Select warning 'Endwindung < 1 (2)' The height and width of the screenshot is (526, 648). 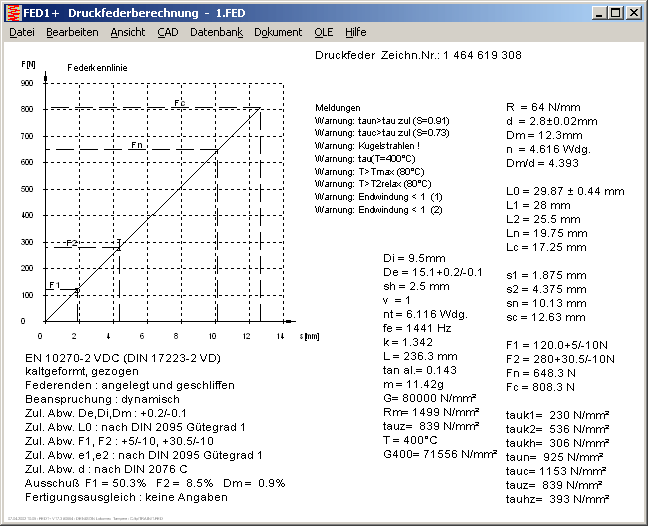pos(379,210)
